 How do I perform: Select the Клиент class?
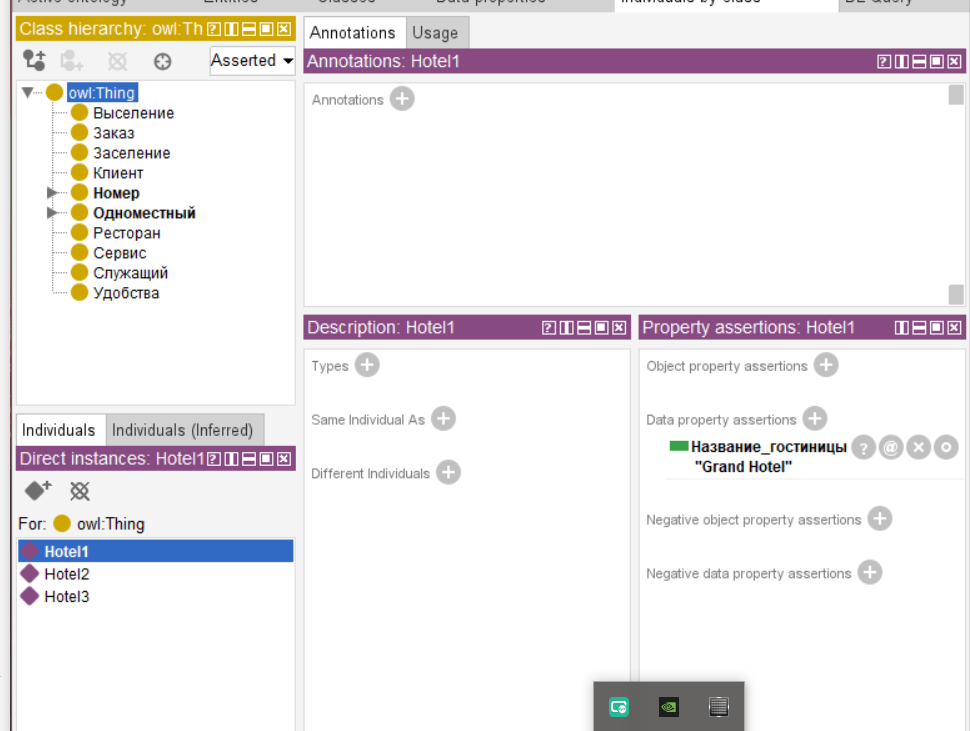pyautogui.click(x=118, y=173)
